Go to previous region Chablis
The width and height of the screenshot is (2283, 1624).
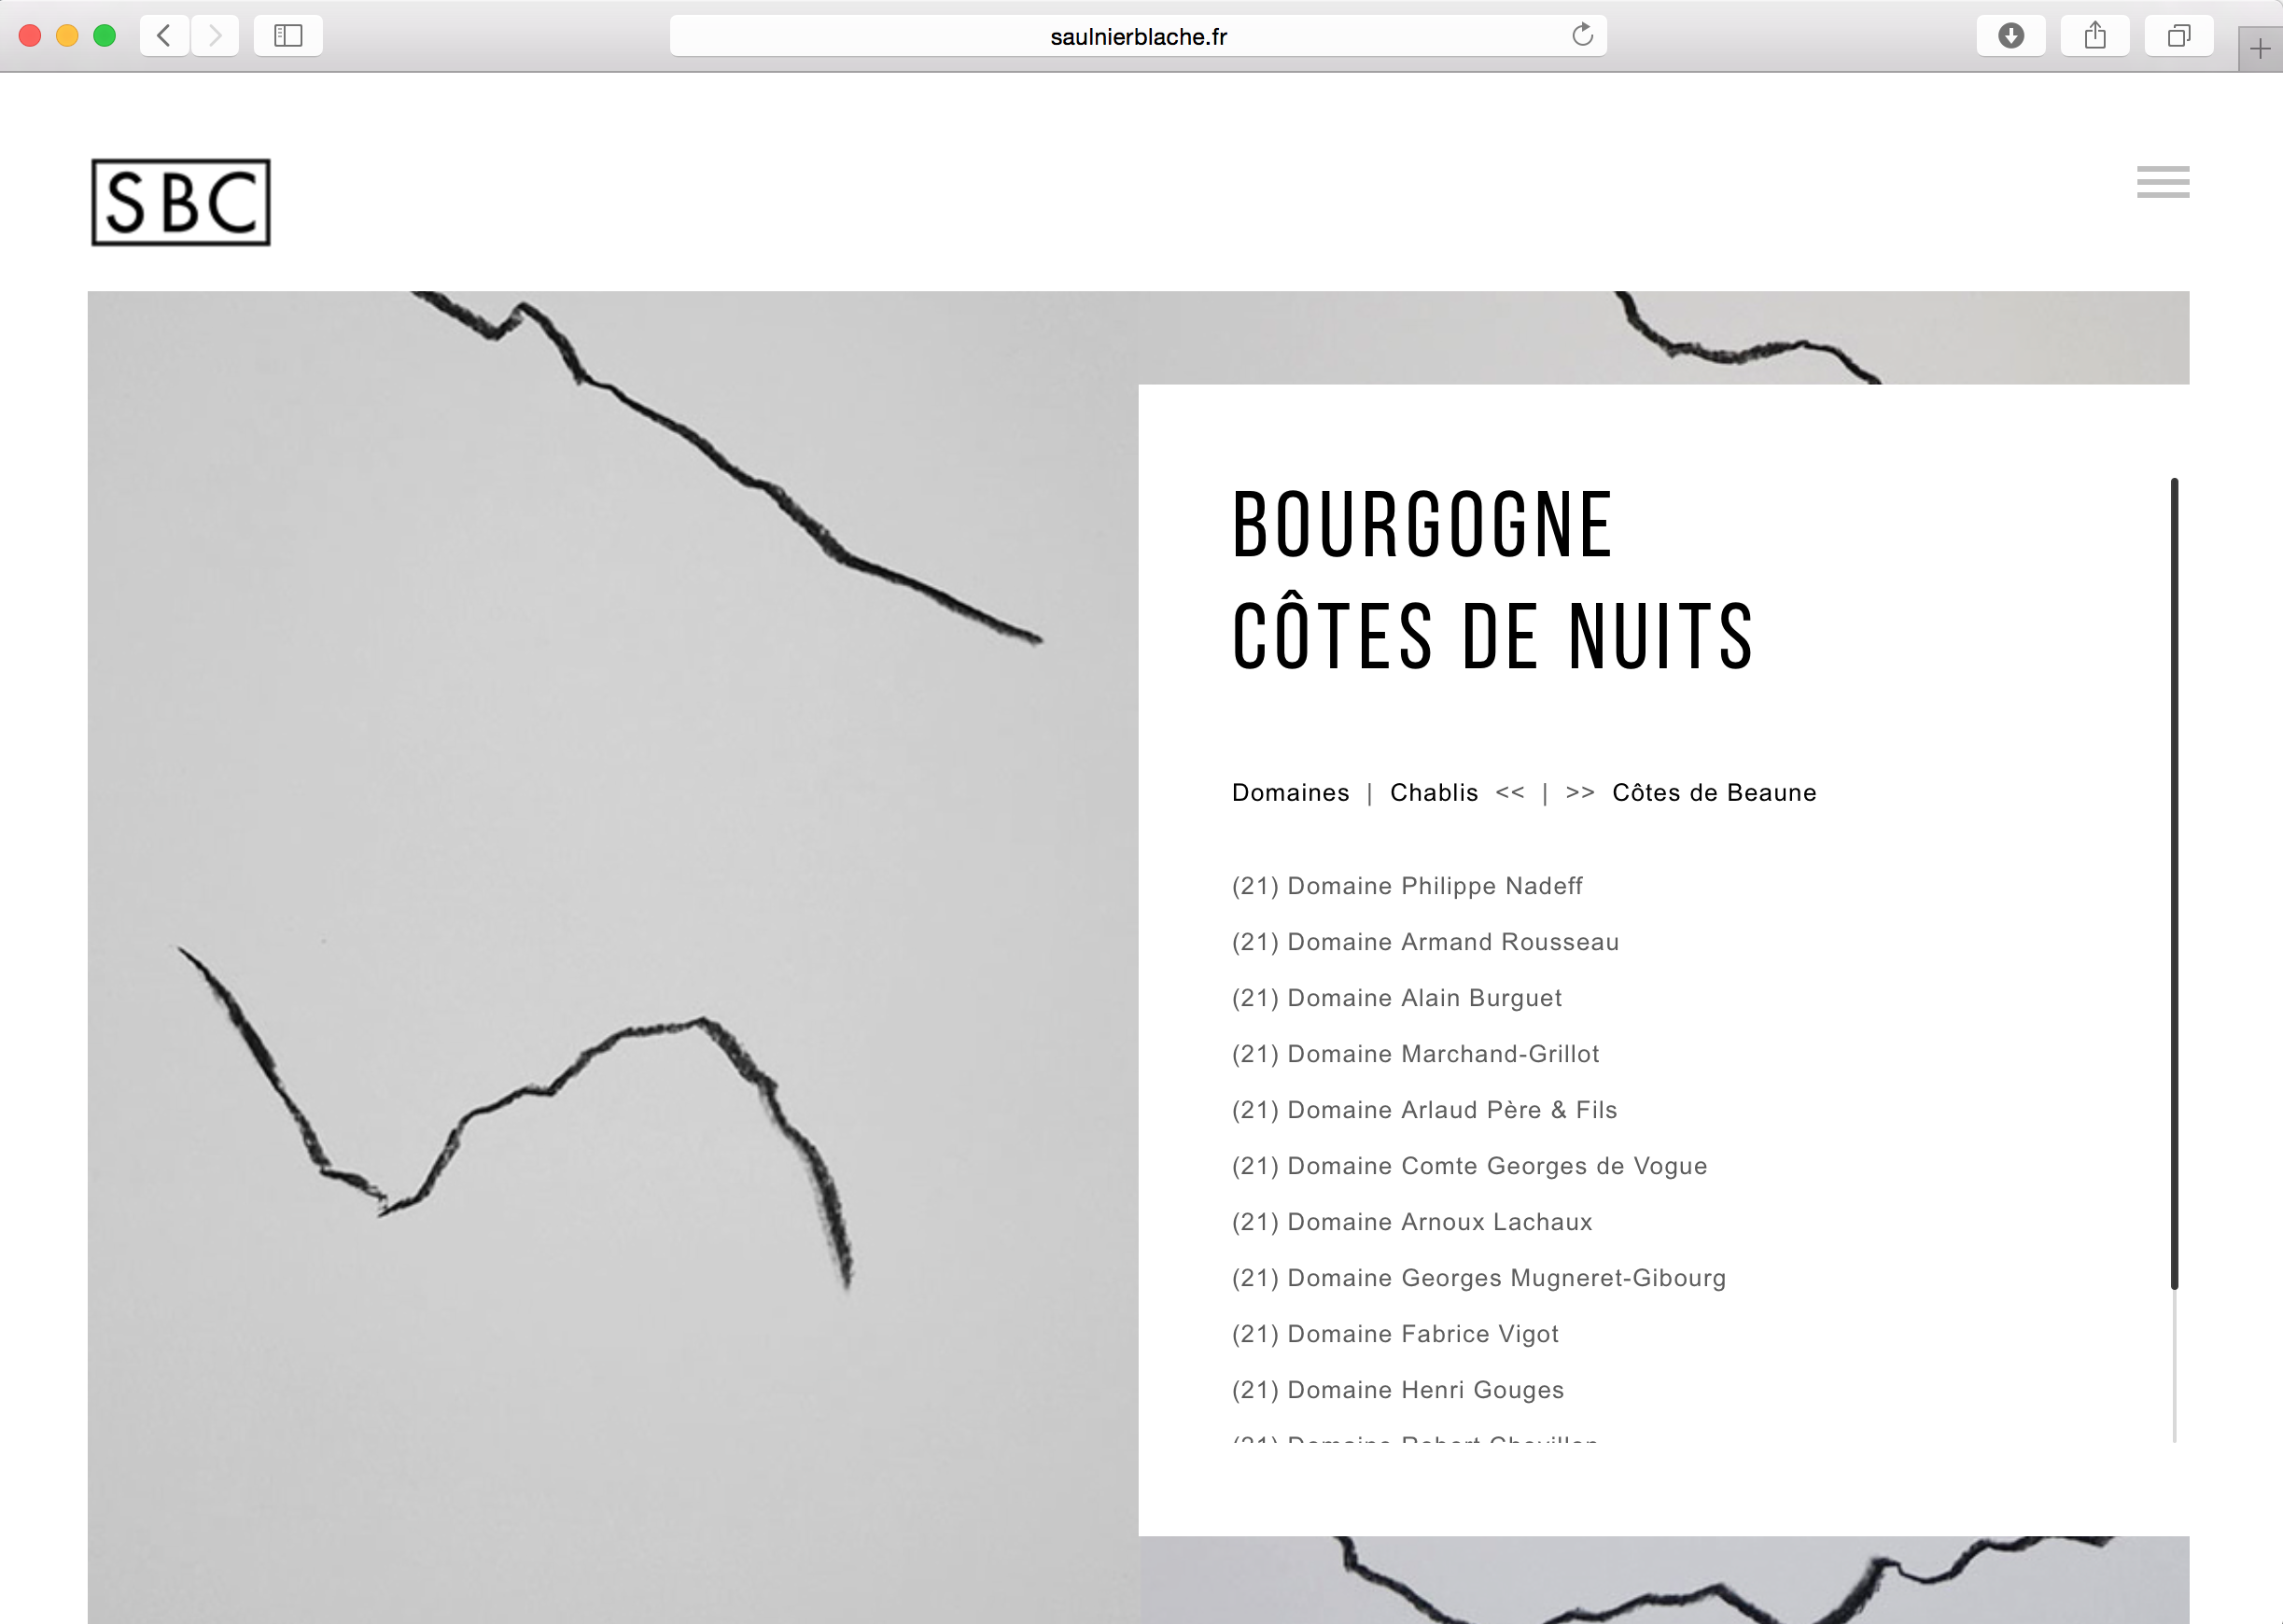1433,793
